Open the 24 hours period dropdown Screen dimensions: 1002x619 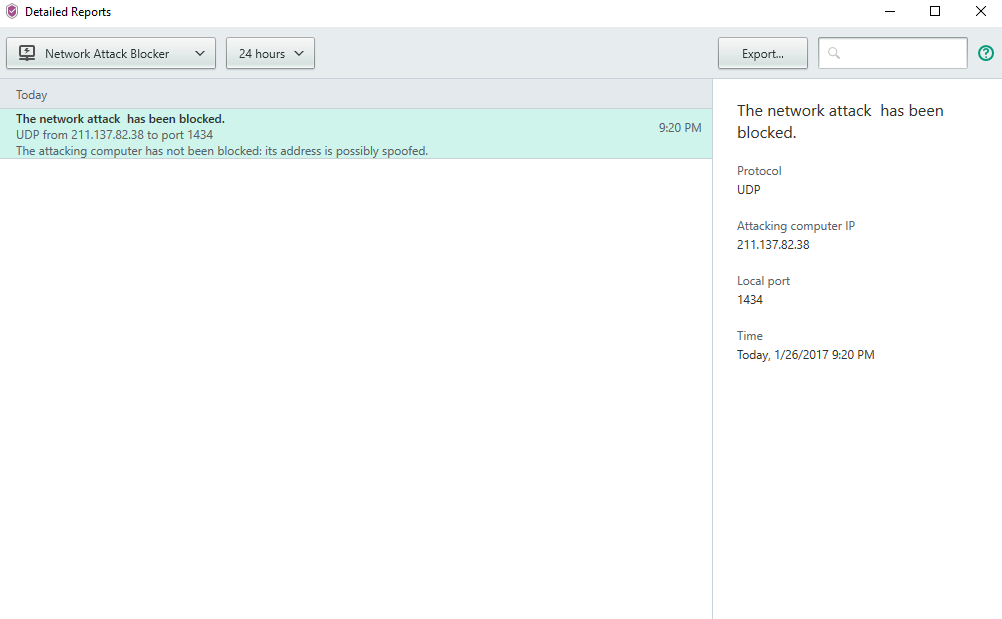coord(270,53)
